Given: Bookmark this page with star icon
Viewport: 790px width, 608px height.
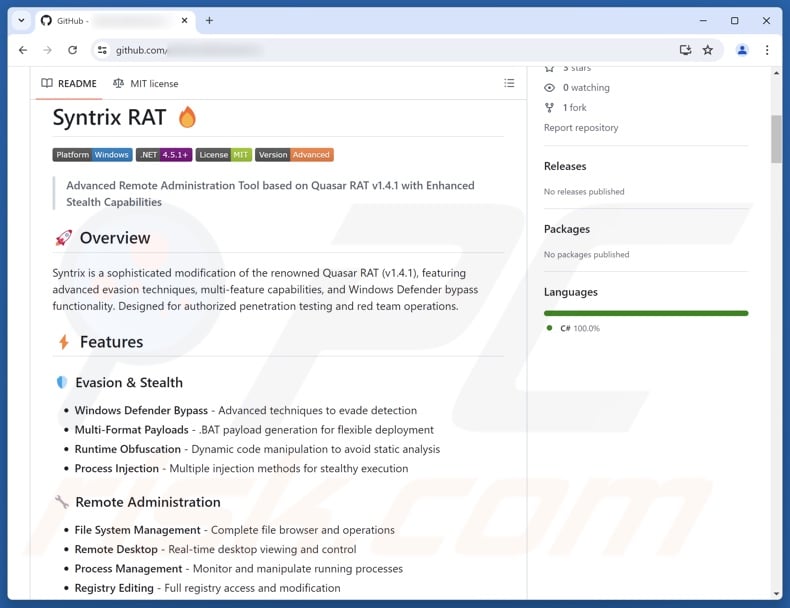Looking at the screenshot, I should coord(708,50).
